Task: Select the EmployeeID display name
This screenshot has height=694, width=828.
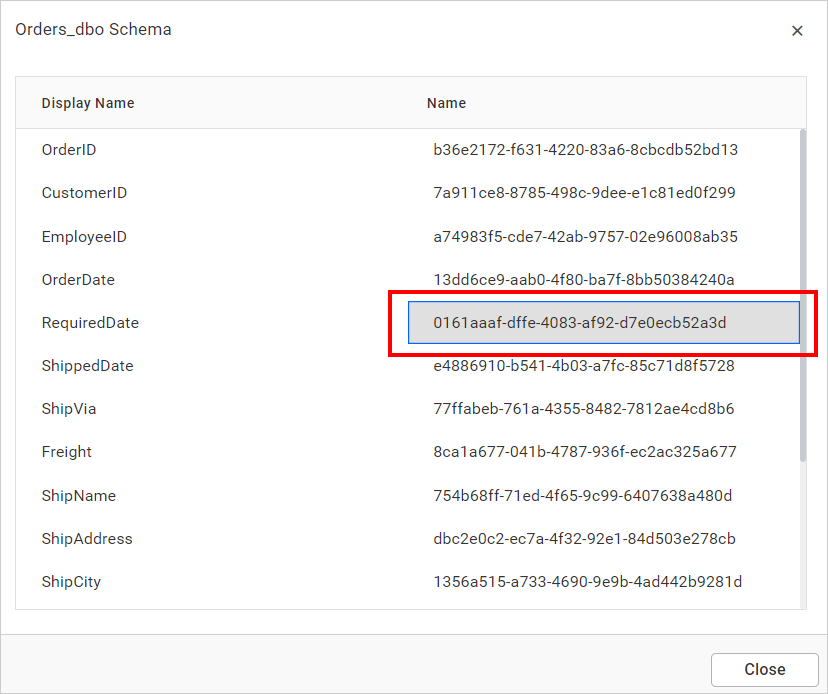Action: click(x=84, y=237)
